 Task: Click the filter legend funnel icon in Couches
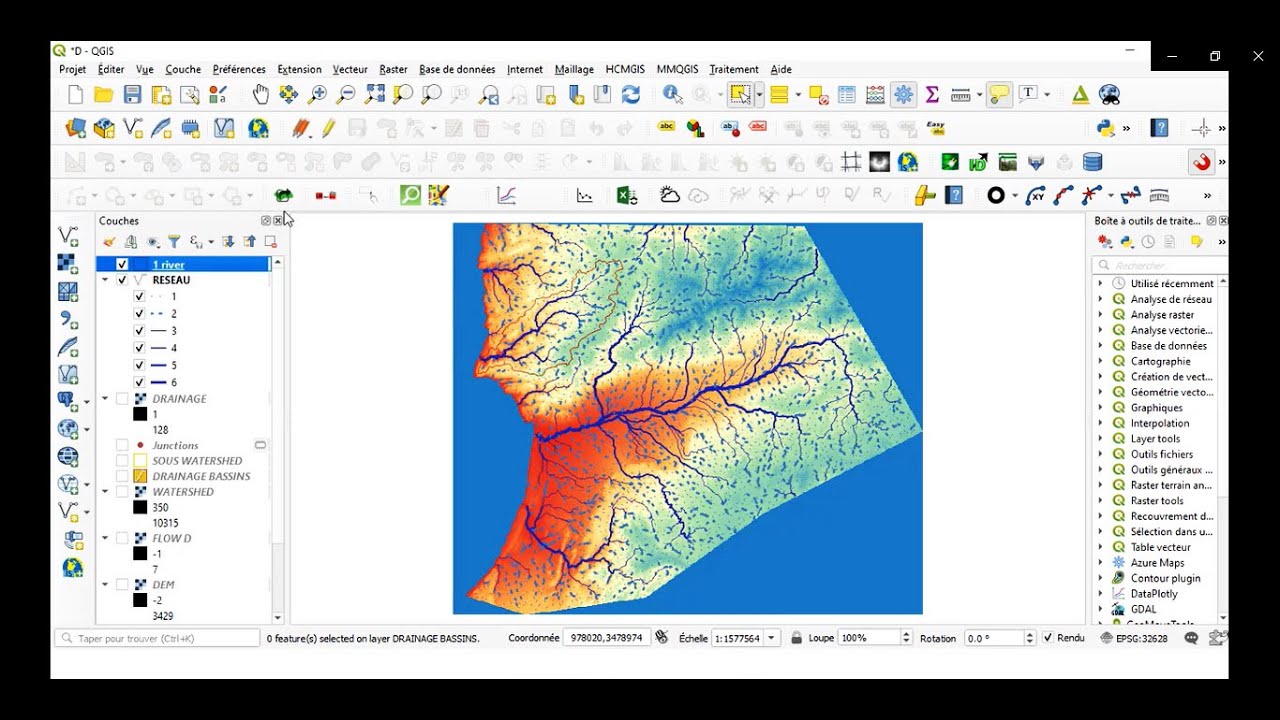point(174,242)
